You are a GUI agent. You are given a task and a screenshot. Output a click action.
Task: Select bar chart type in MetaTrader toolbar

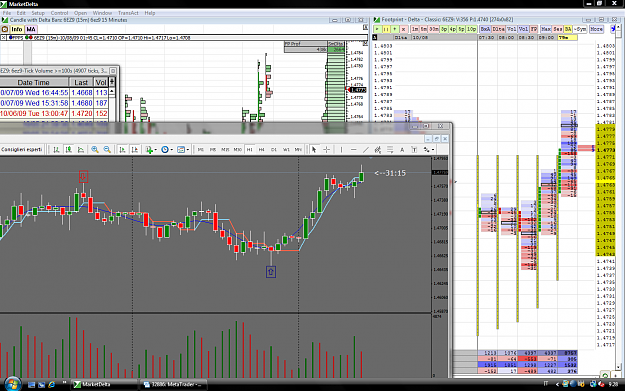pos(56,149)
